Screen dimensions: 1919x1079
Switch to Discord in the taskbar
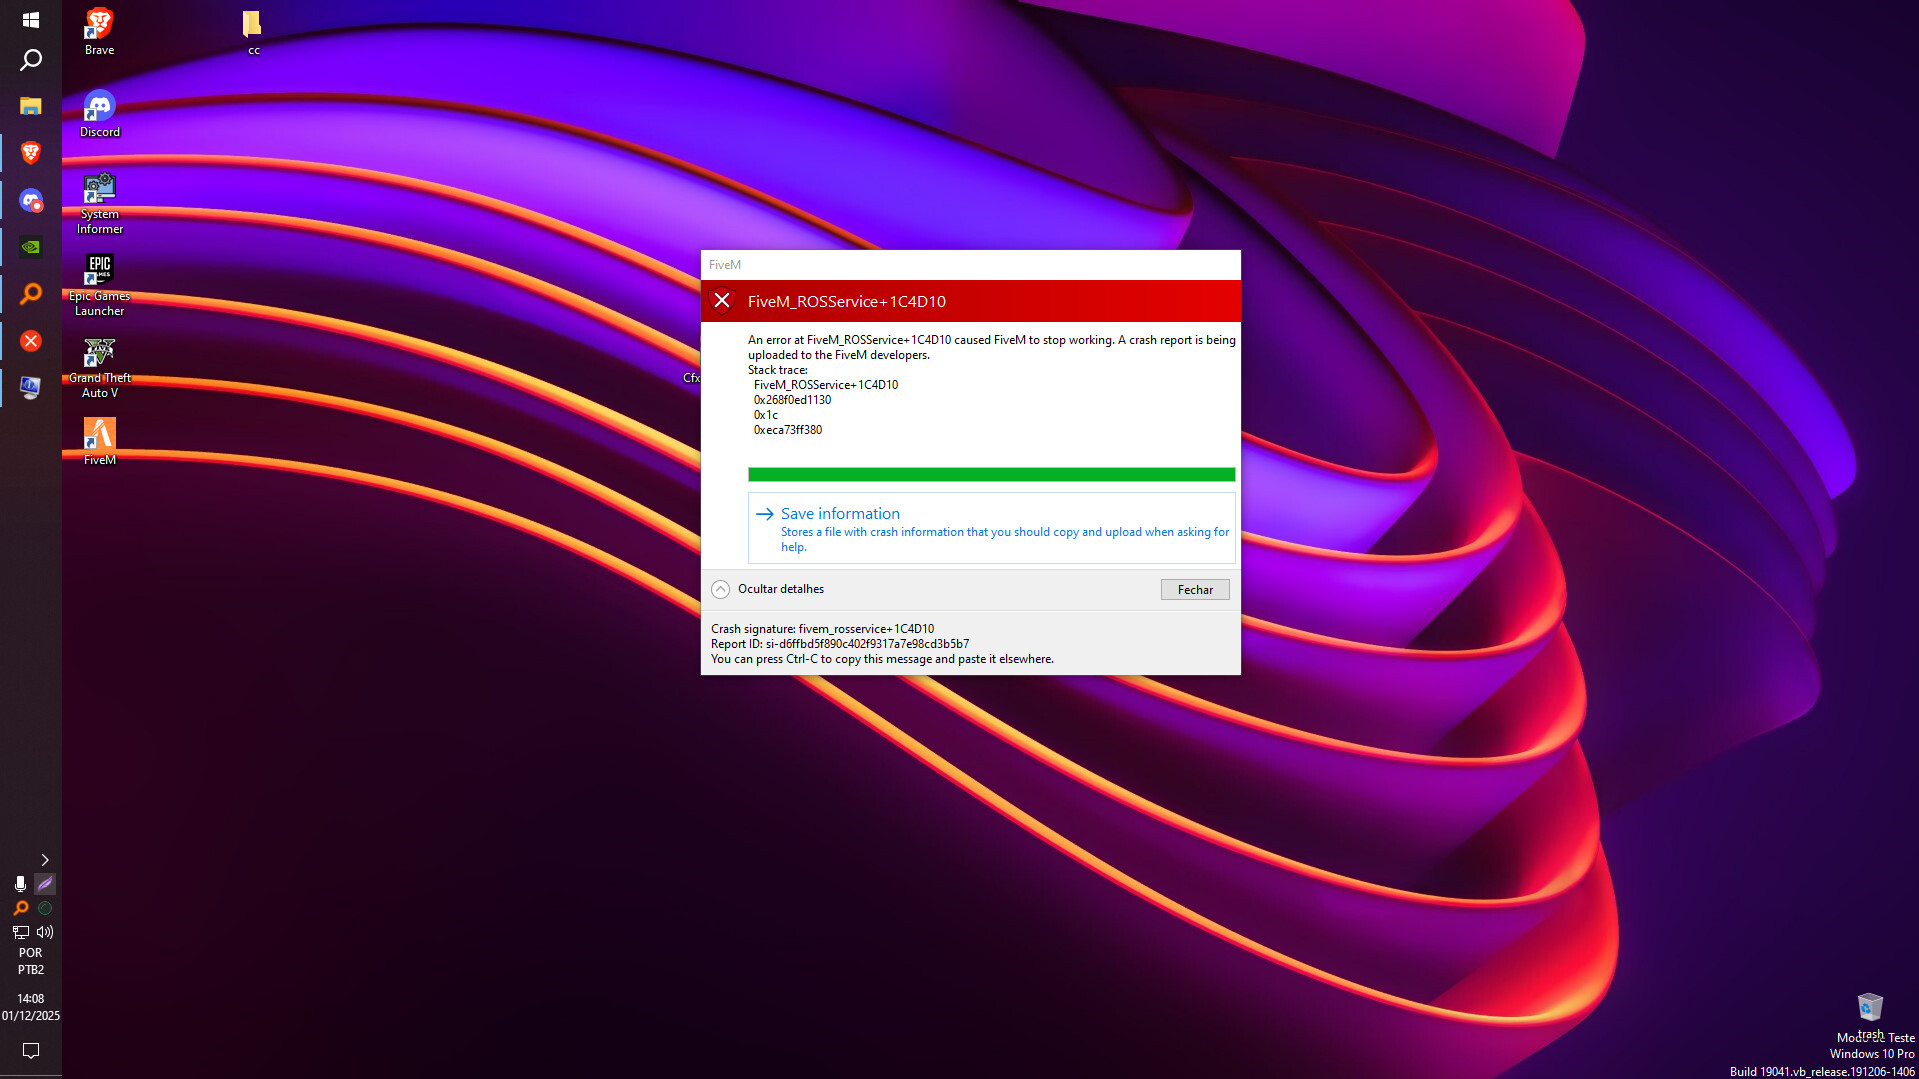point(31,200)
